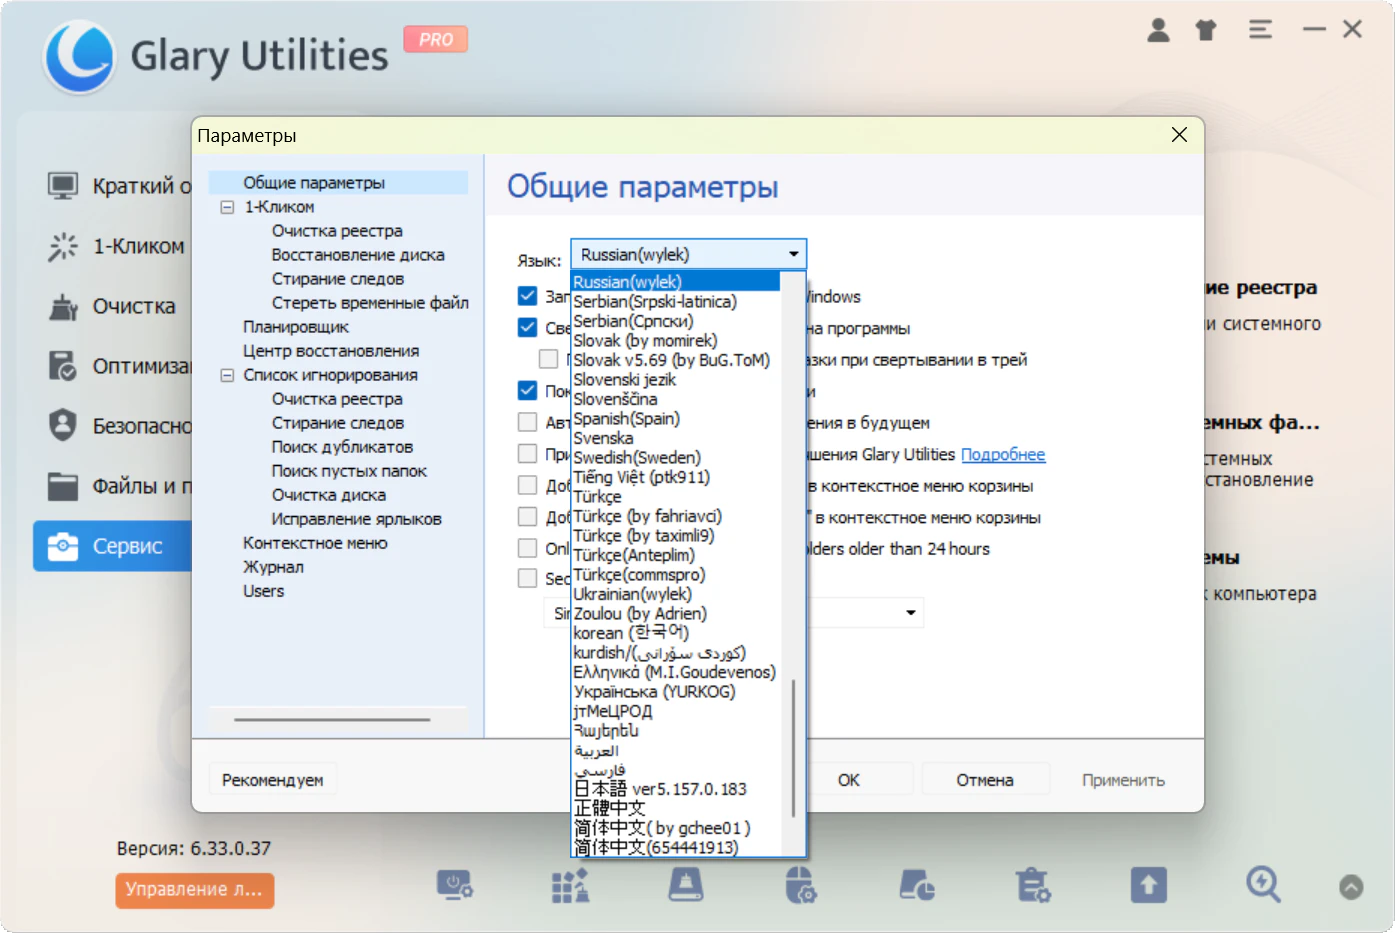Select the Users tree item
1395x933 pixels.
click(263, 591)
